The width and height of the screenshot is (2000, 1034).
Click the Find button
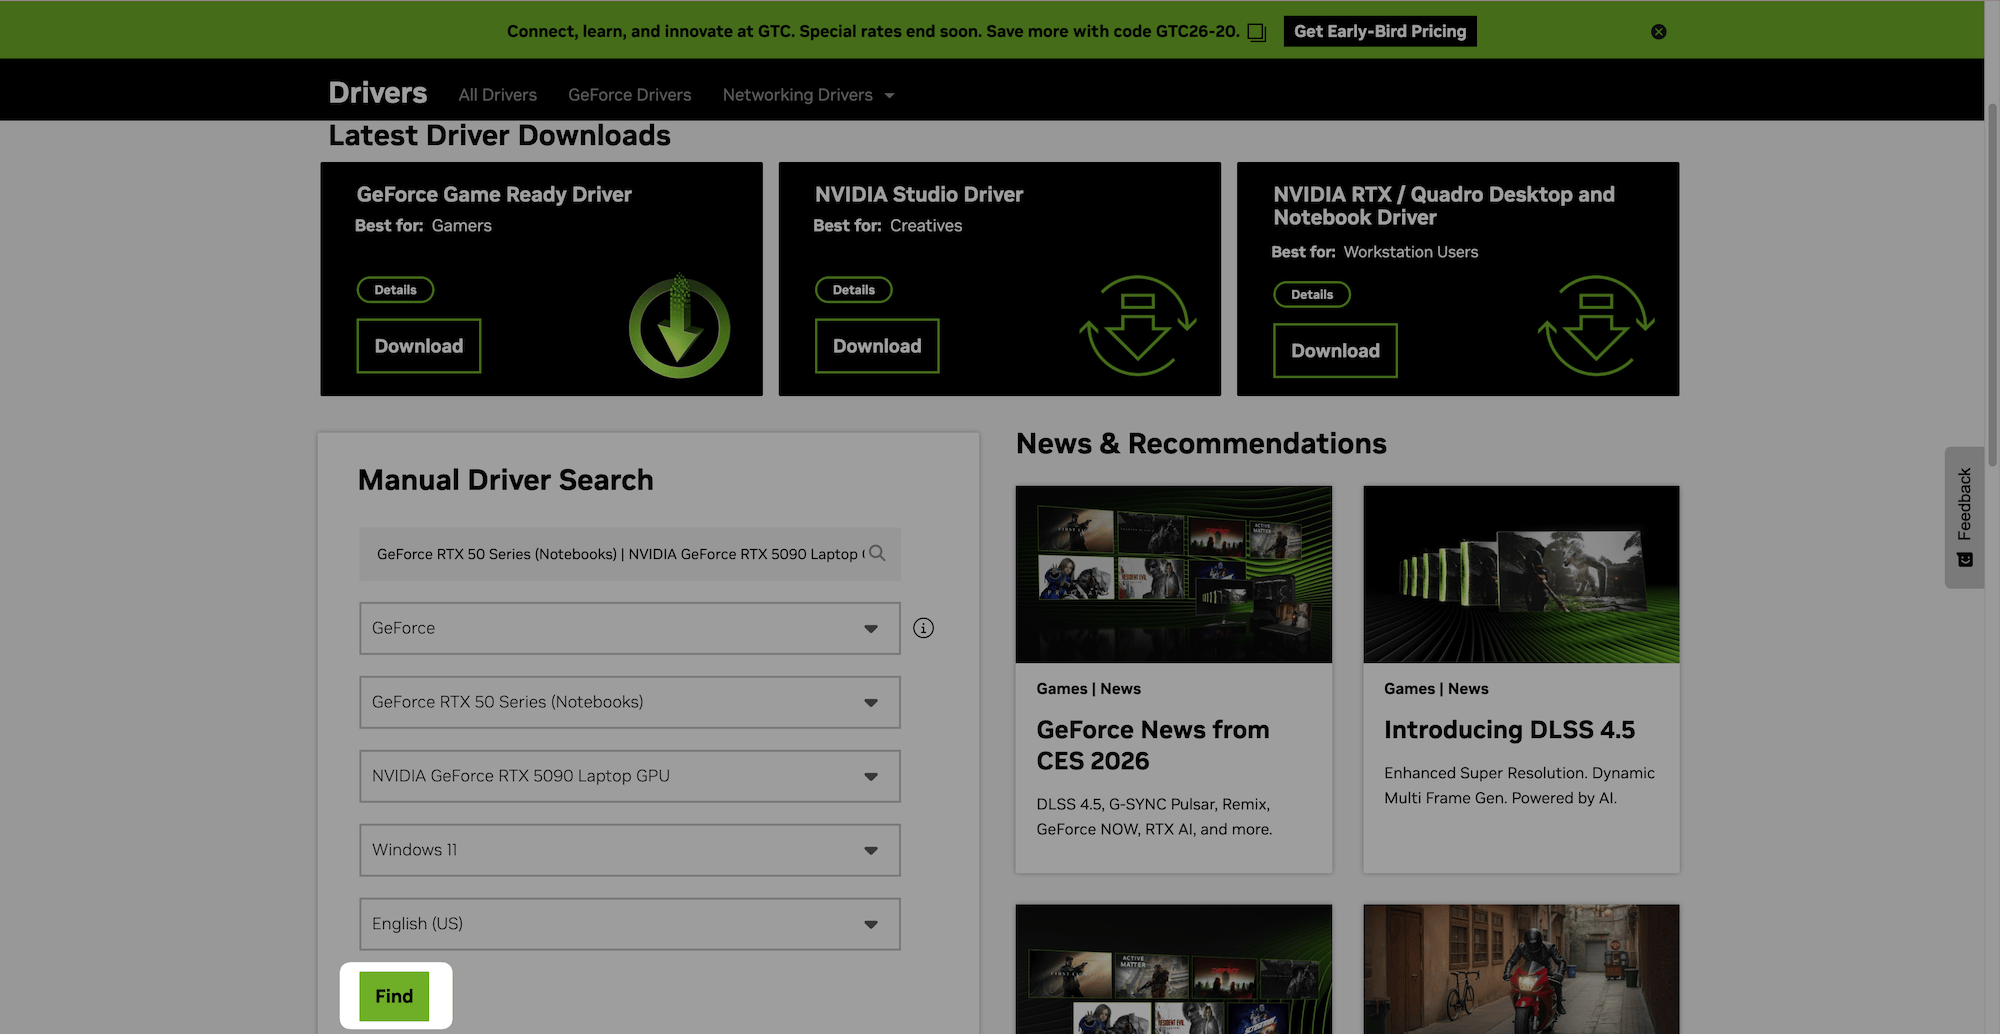394,995
